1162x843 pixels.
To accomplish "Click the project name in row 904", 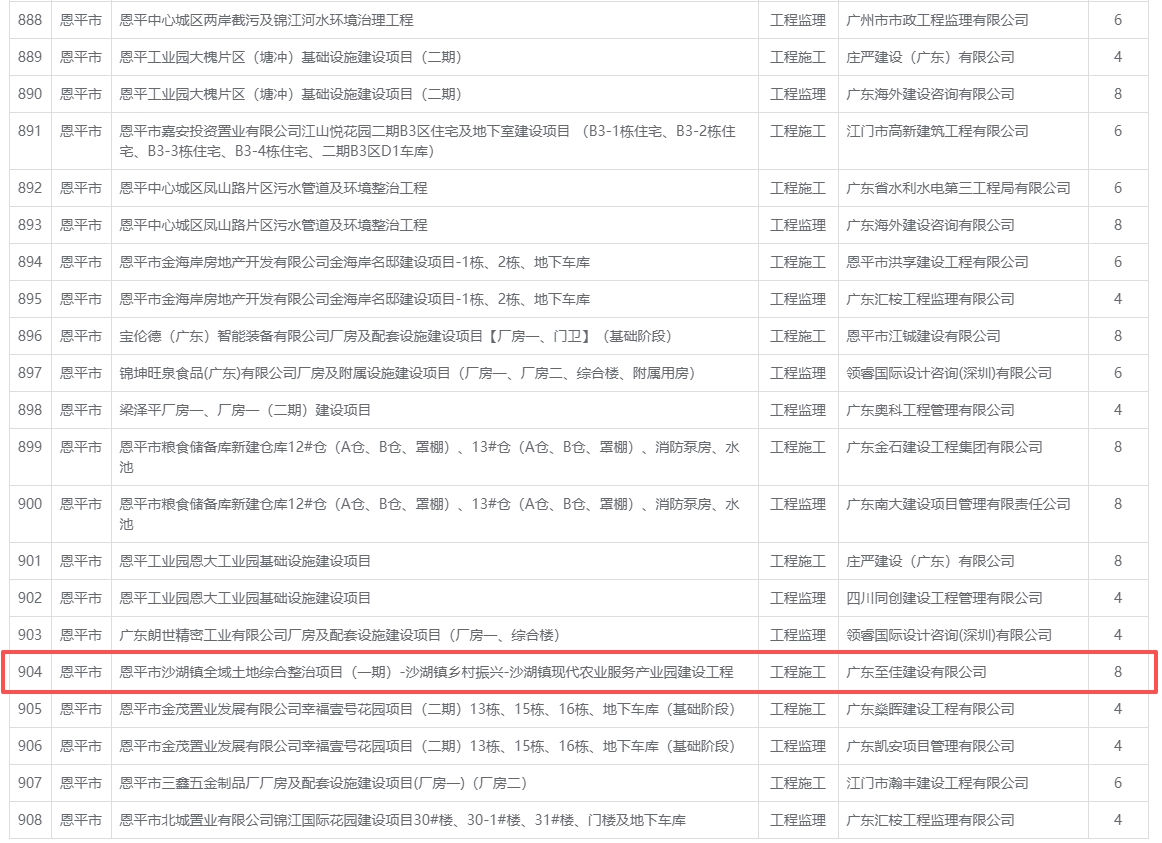I will (426, 672).
